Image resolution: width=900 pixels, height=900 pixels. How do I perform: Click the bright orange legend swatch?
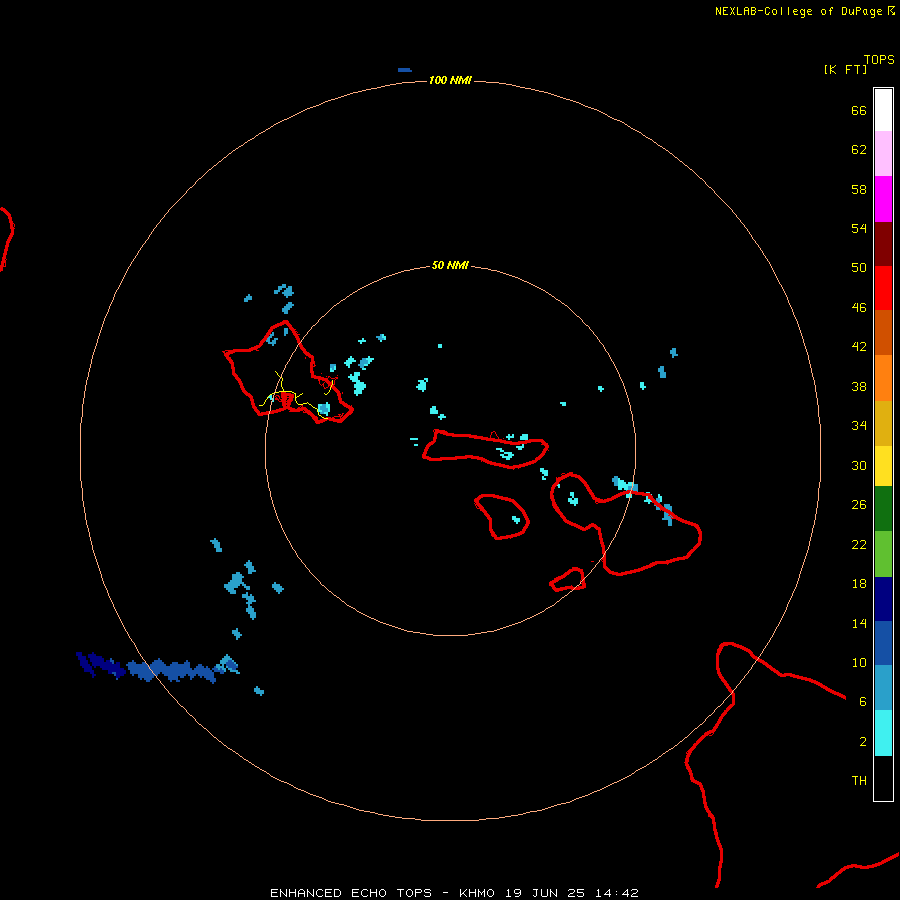coord(883,378)
